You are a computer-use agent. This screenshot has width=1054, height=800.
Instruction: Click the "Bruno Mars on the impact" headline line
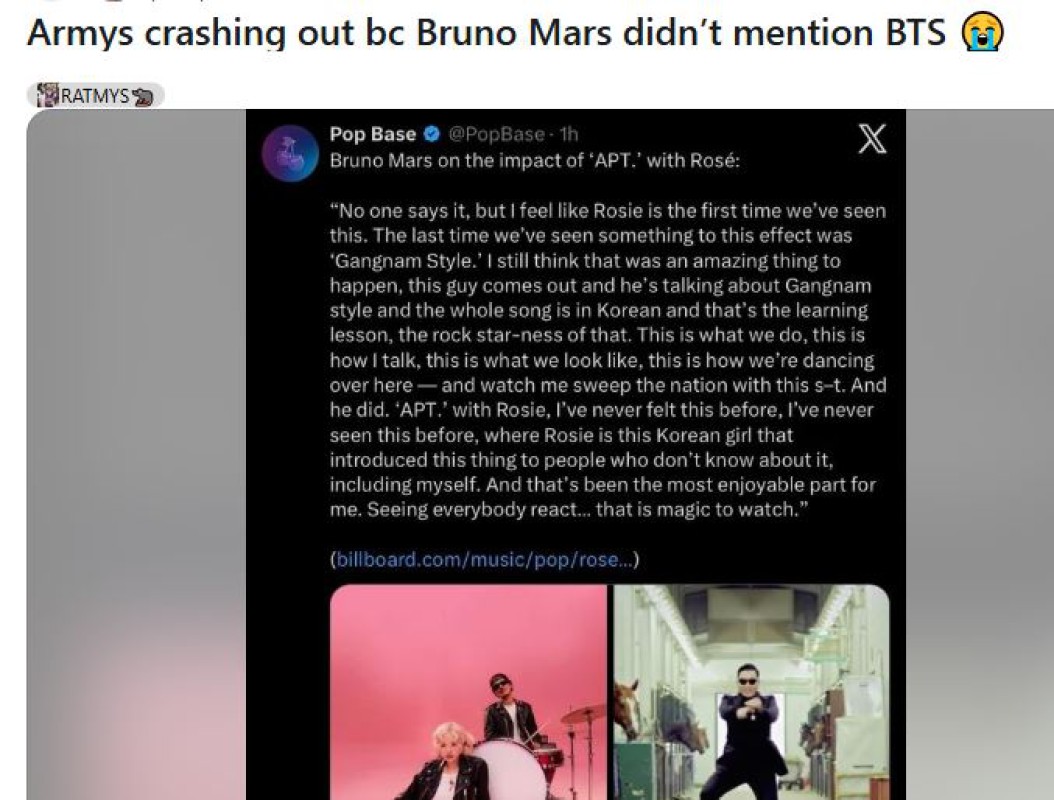534,160
